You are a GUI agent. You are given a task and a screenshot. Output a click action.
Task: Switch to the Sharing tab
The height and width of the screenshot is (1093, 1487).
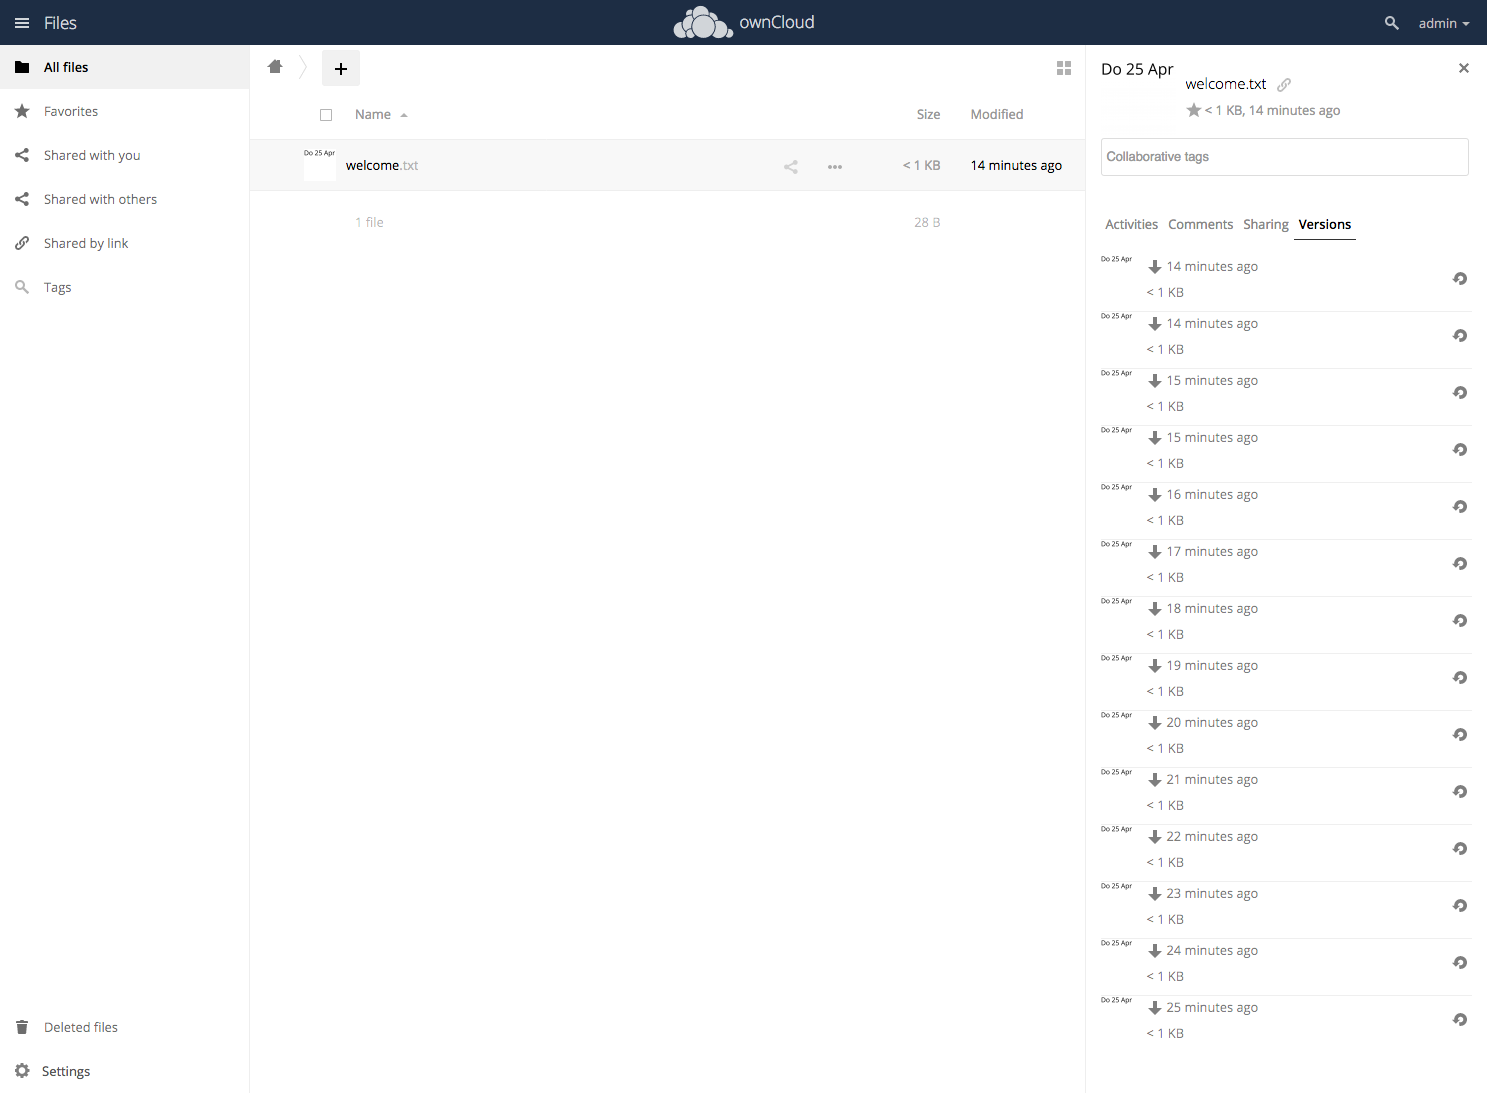click(1265, 224)
